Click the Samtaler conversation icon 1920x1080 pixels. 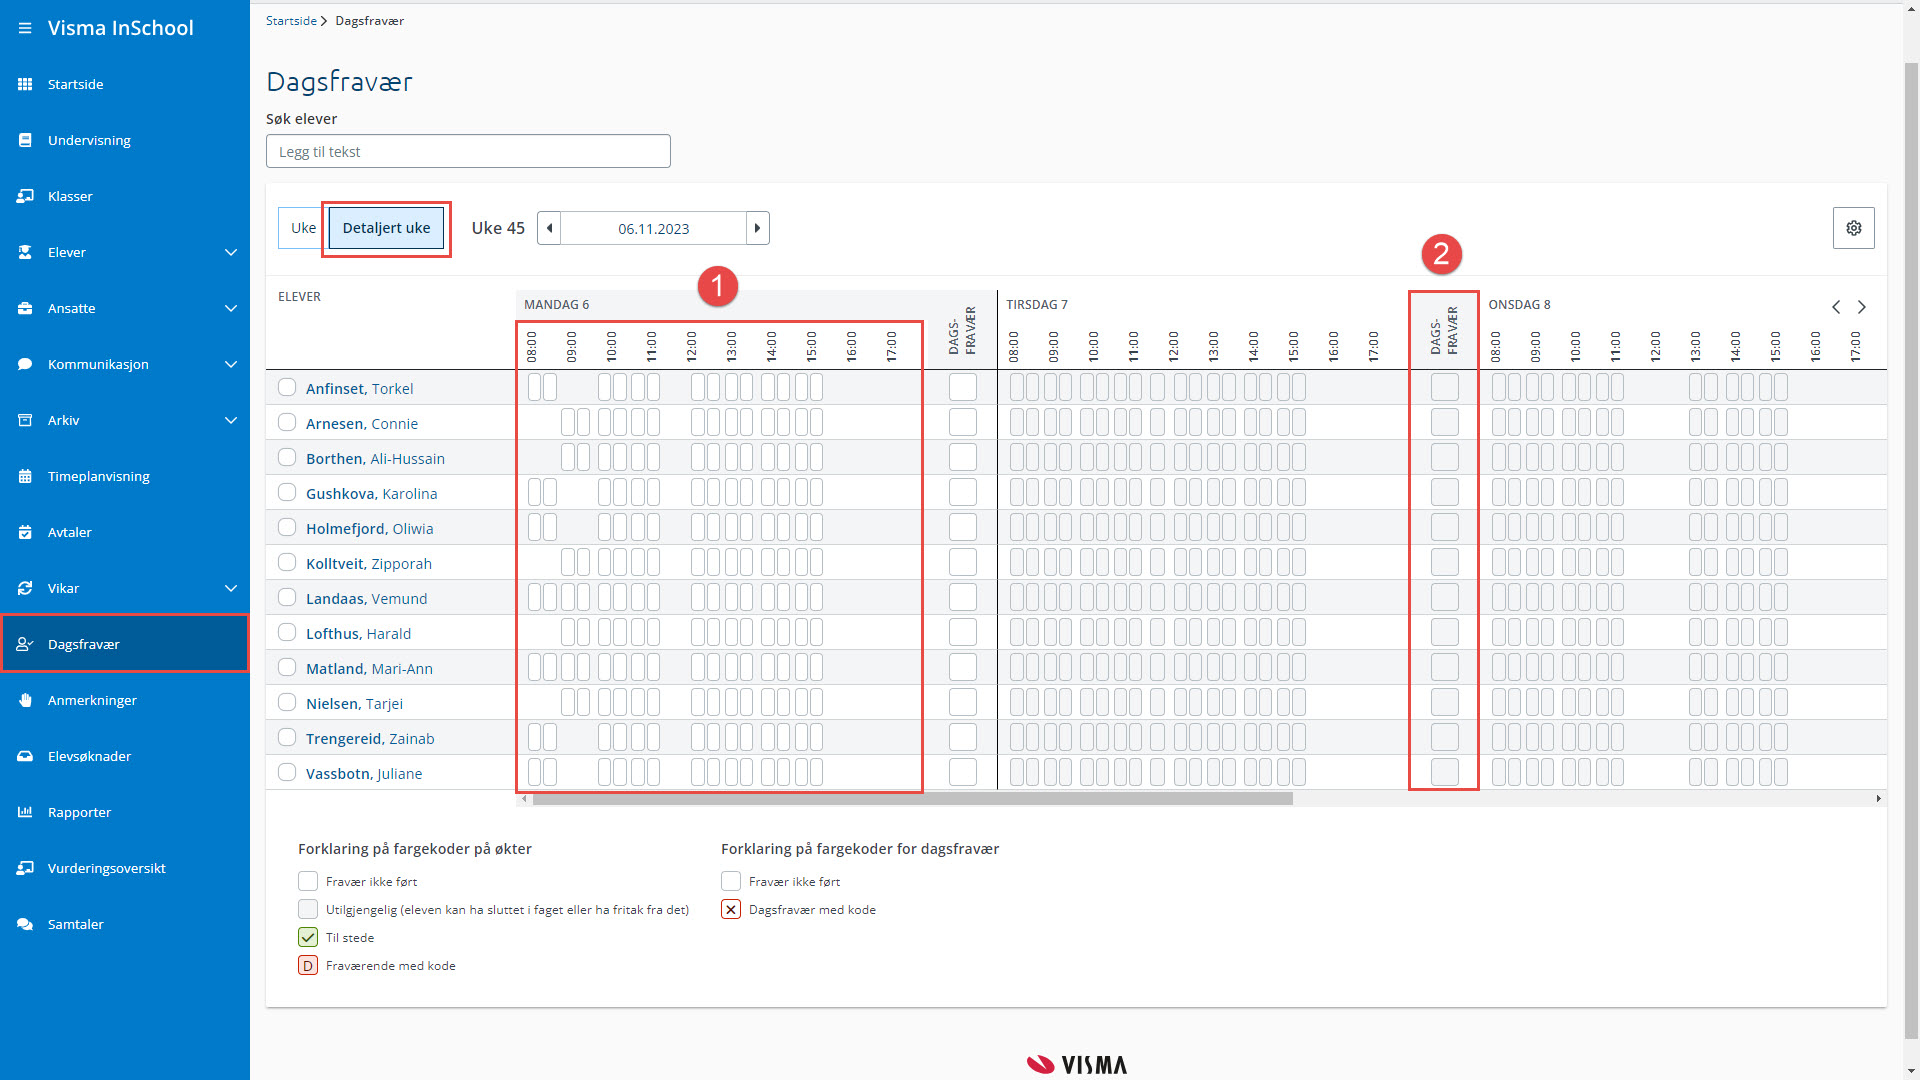(x=25, y=924)
